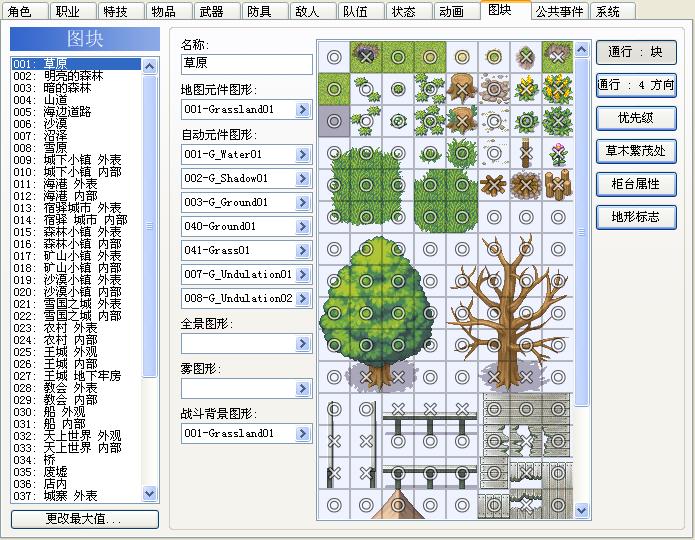
Task: Select the tree stump tile
Action: click(462, 89)
